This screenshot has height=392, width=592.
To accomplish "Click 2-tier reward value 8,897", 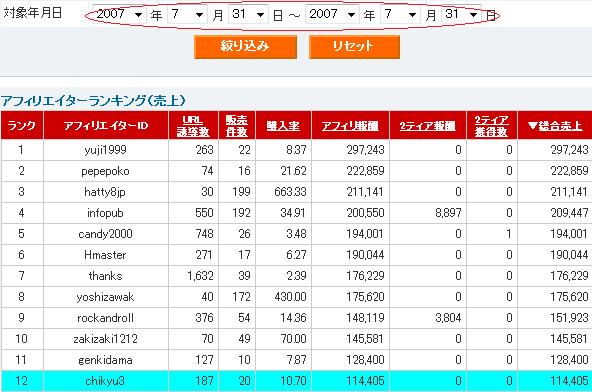I will (448, 213).
